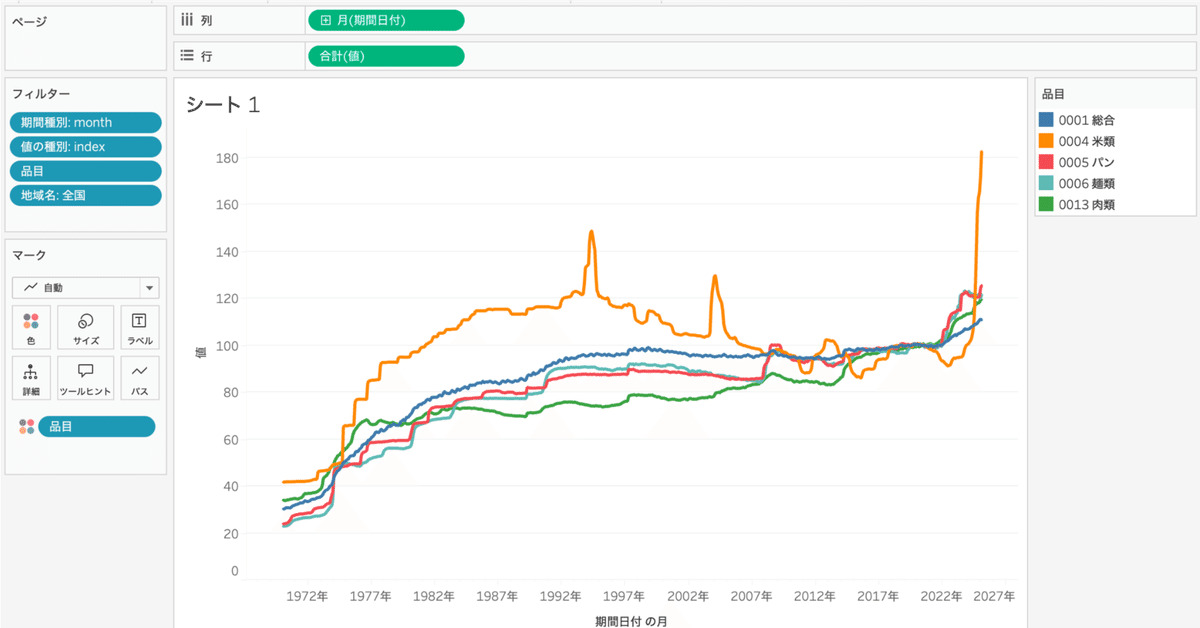
Task: Click the 1992年 x-axis label
Action: [561, 596]
